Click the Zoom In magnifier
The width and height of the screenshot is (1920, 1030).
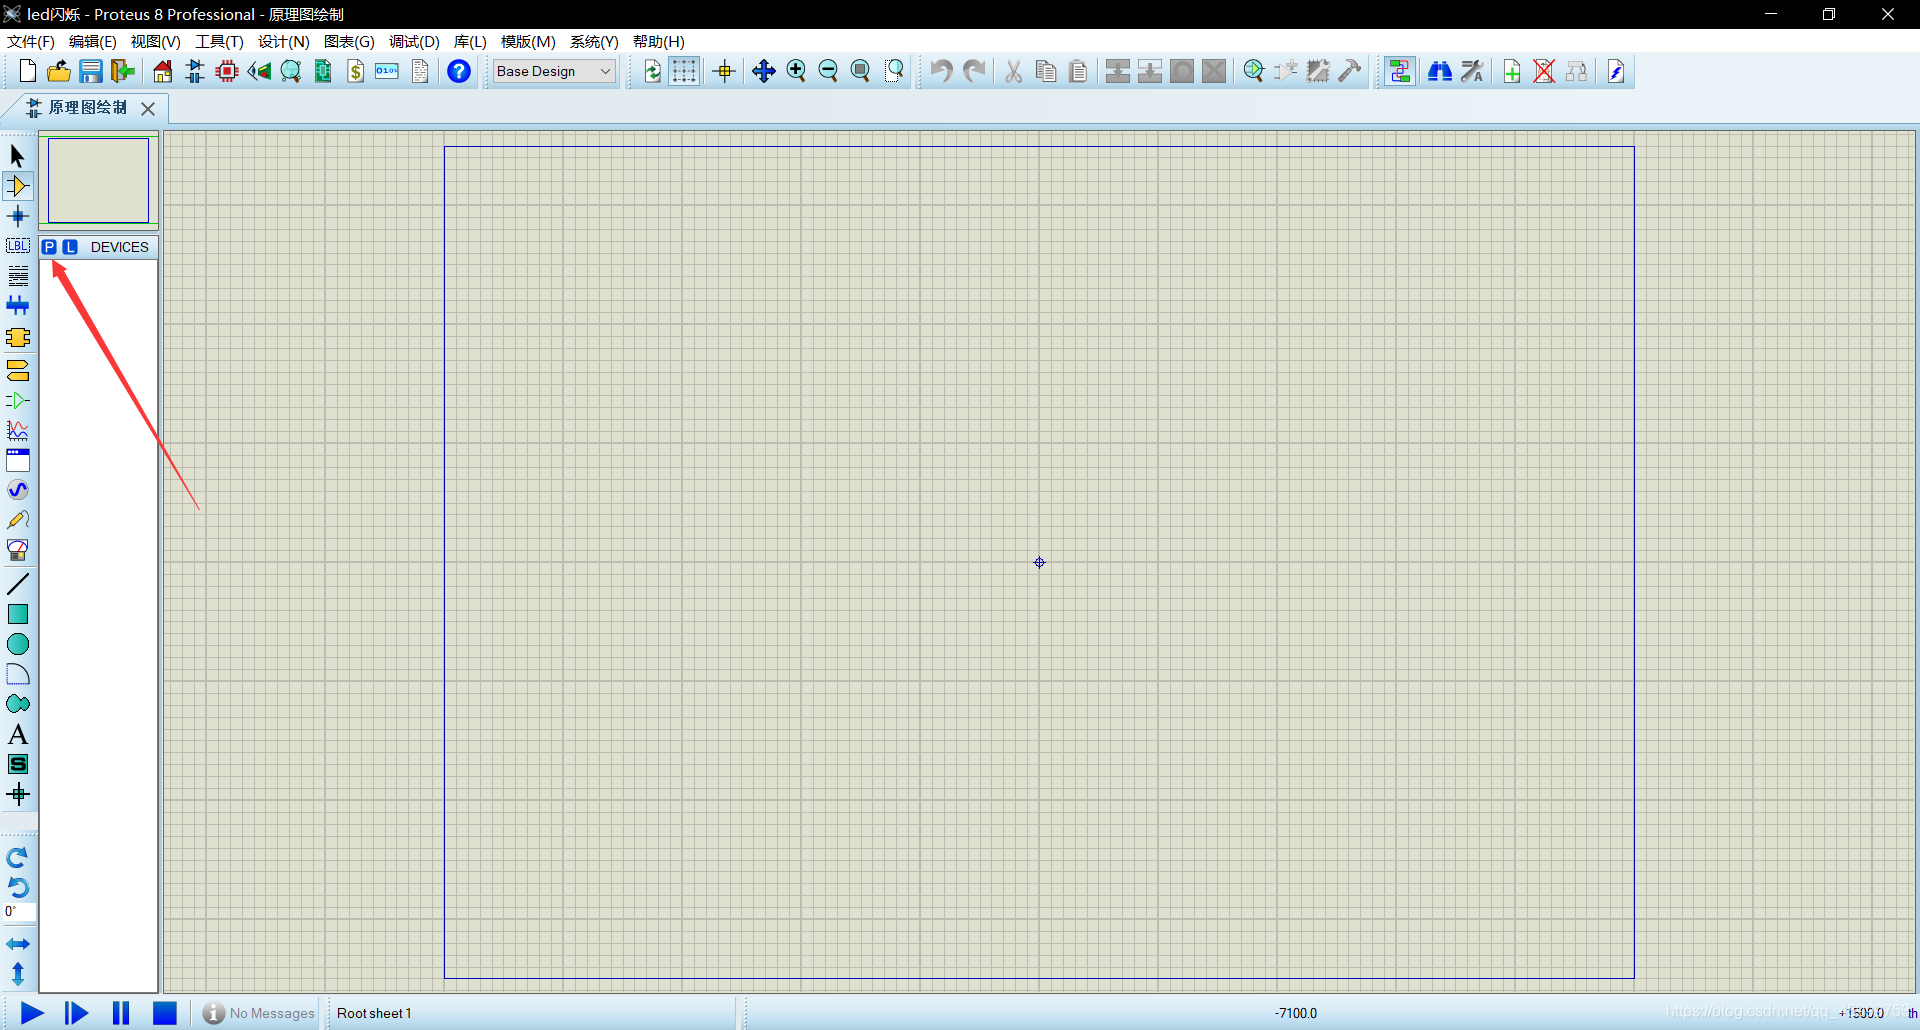click(796, 71)
